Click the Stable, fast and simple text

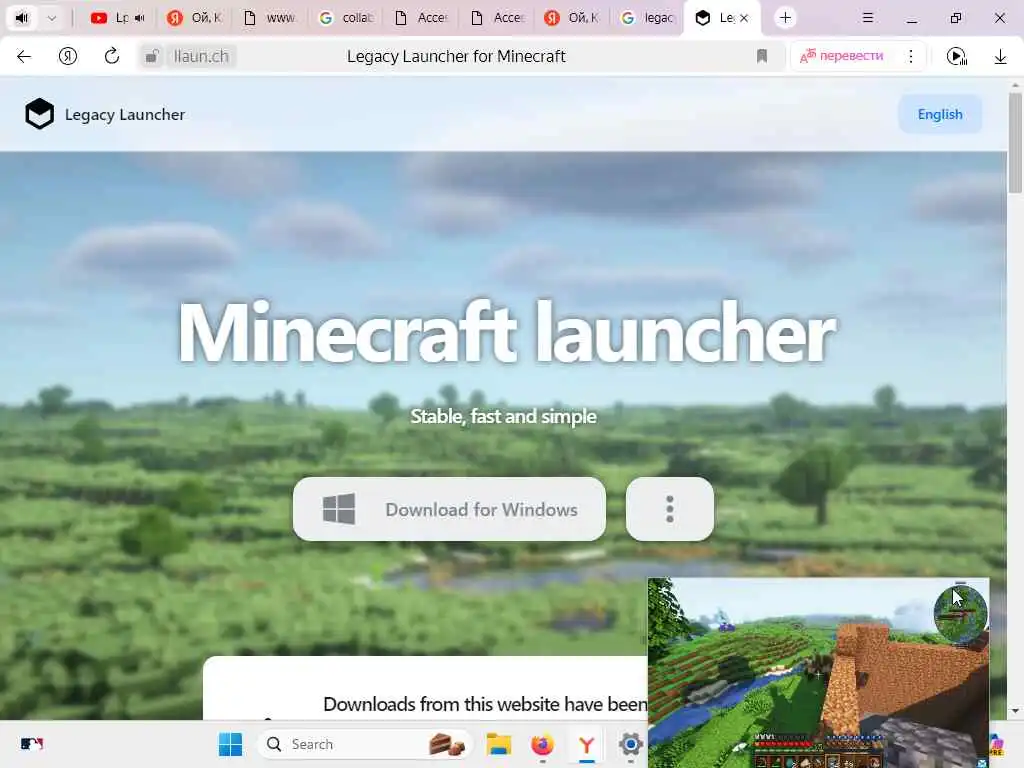coord(504,416)
